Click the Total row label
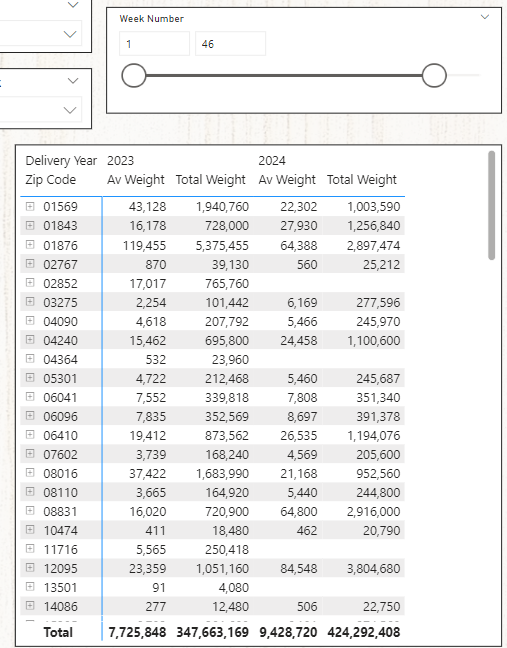The height and width of the screenshot is (648, 507). 58,632
